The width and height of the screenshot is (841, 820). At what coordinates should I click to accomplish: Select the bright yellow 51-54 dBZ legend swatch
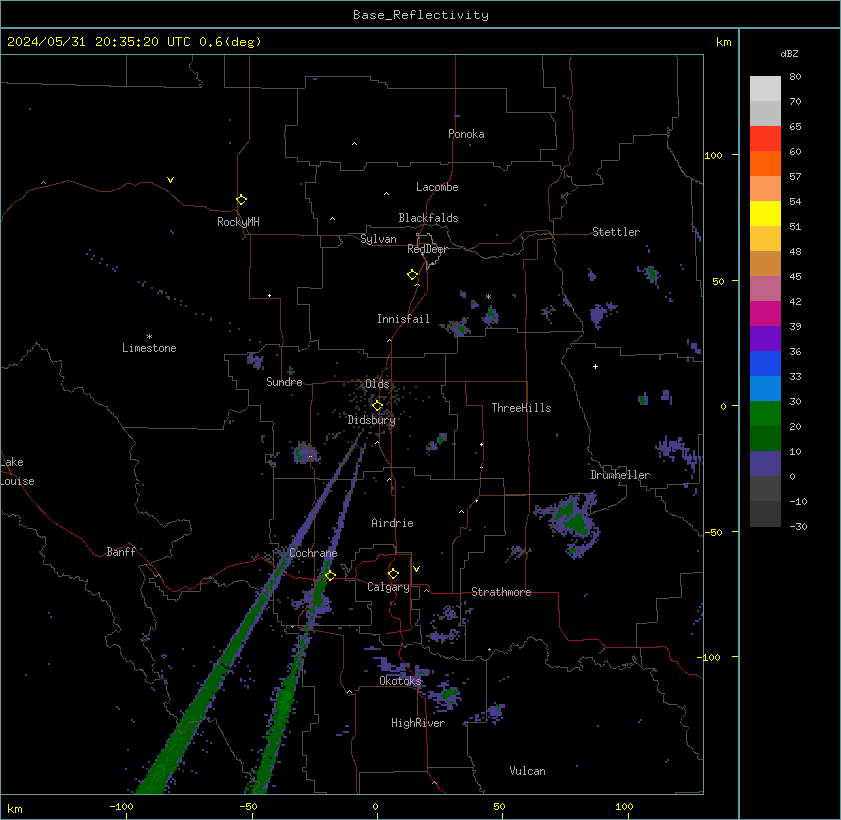pyautogui.click(x=765, y=213)
